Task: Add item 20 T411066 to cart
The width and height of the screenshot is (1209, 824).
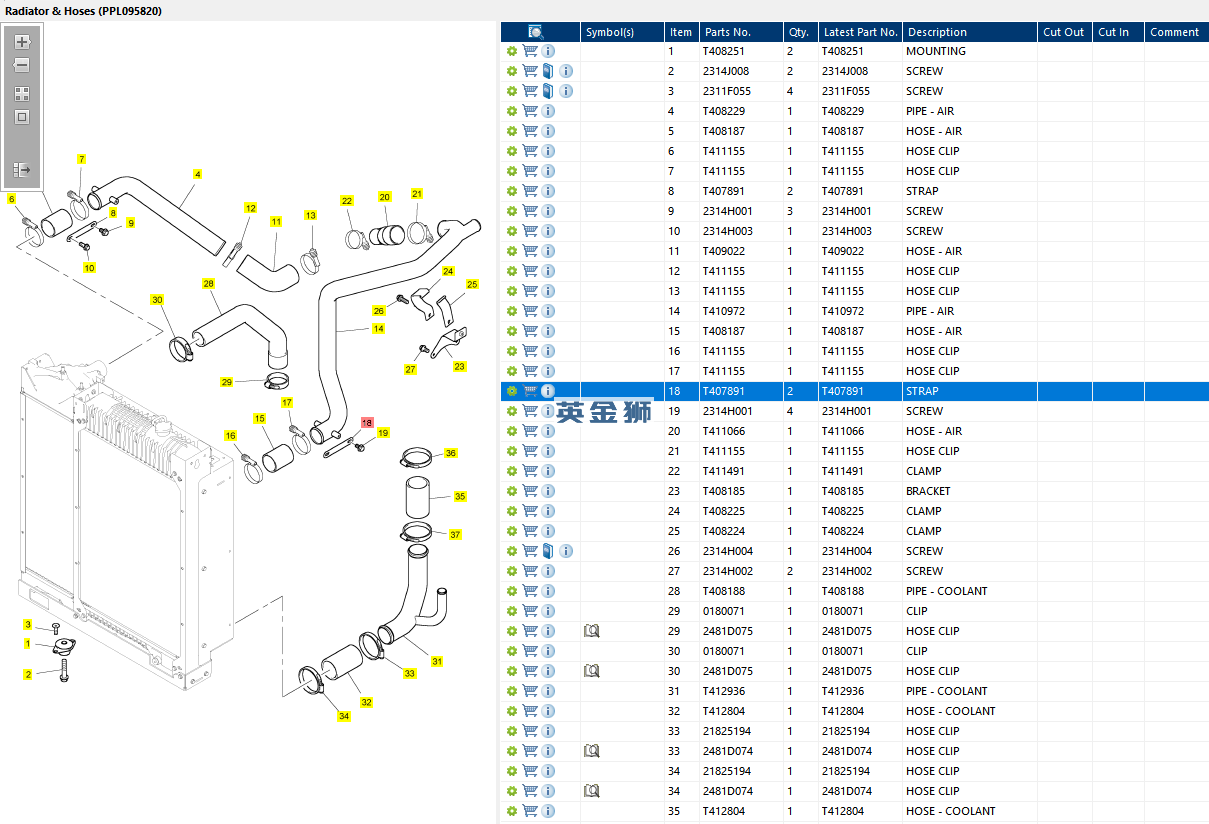Action: tap(530, 431)
